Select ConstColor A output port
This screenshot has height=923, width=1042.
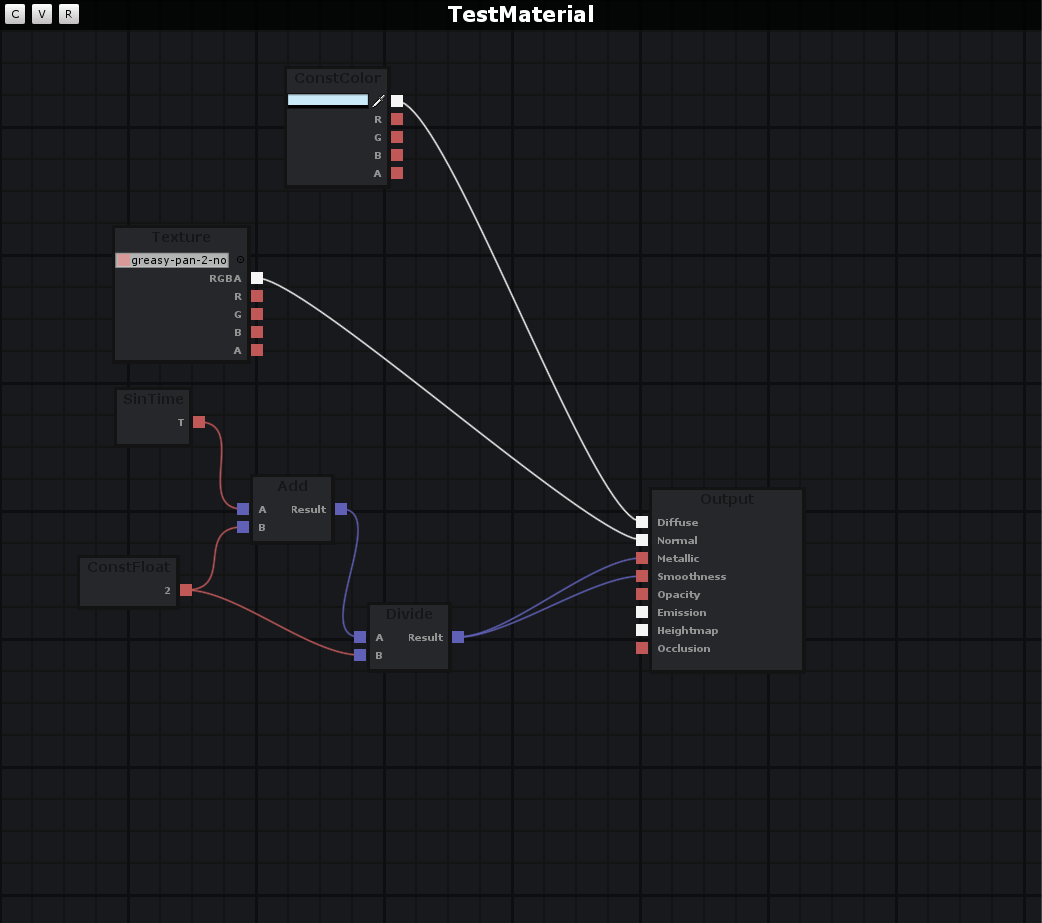click(397, 173)
